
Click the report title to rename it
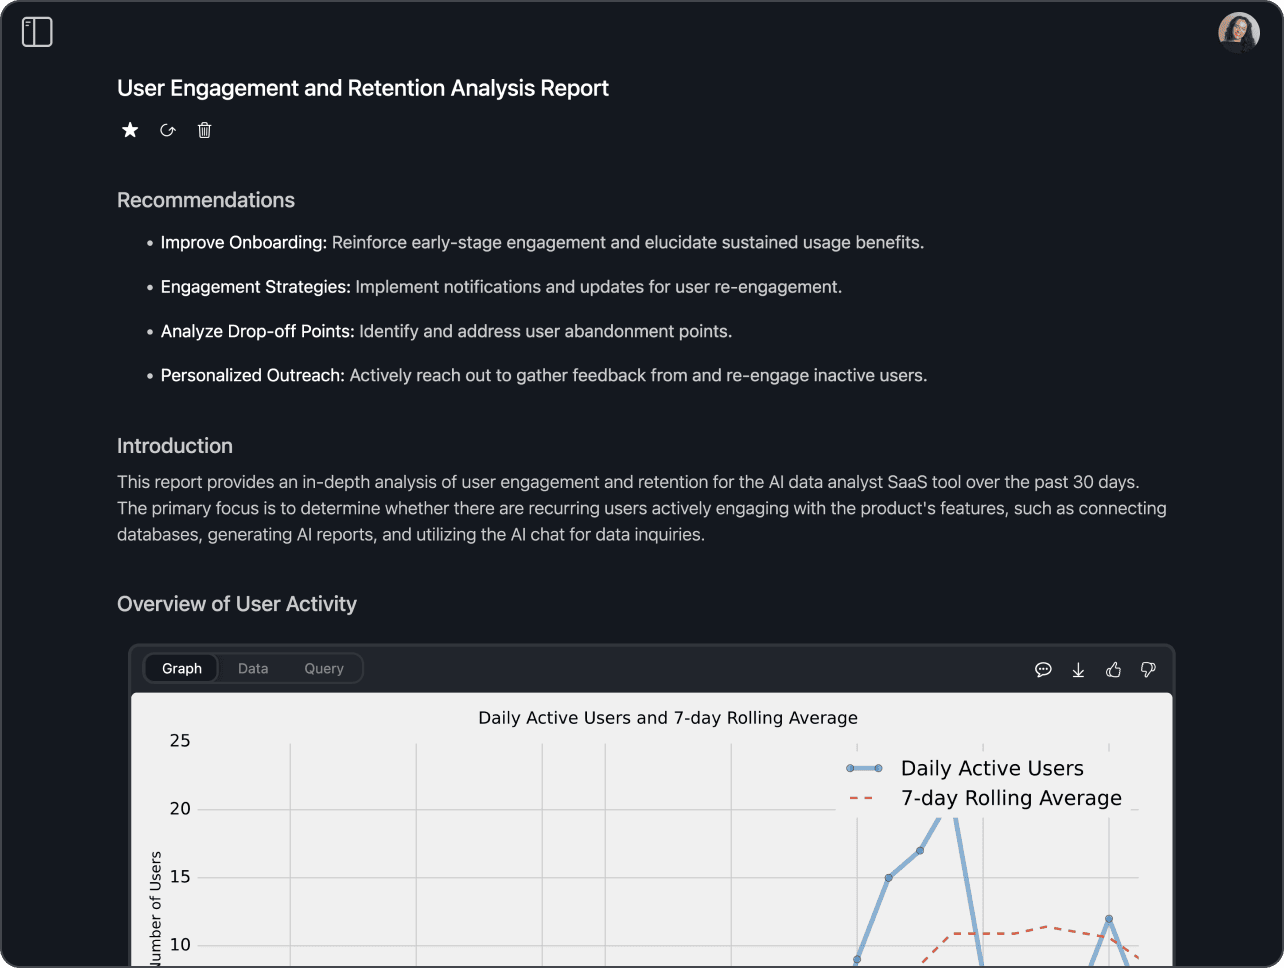click(362, 88)
